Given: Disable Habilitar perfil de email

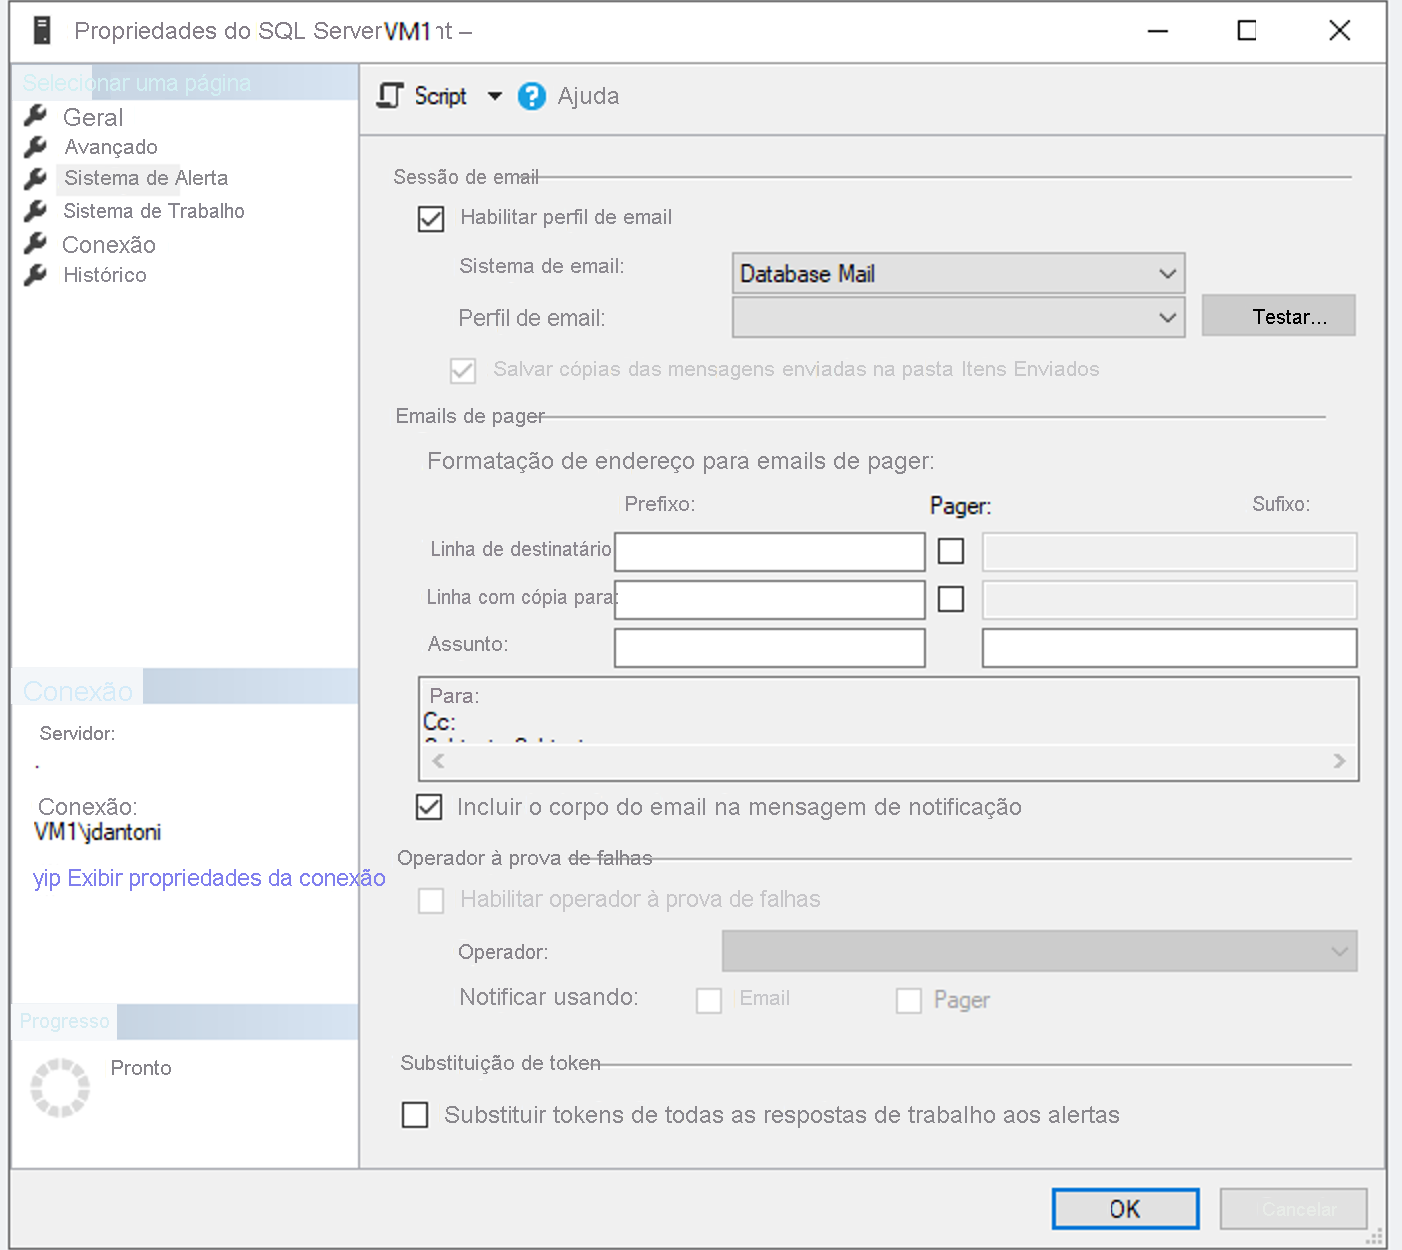Looking at the screenshot, I should [430, 218].
